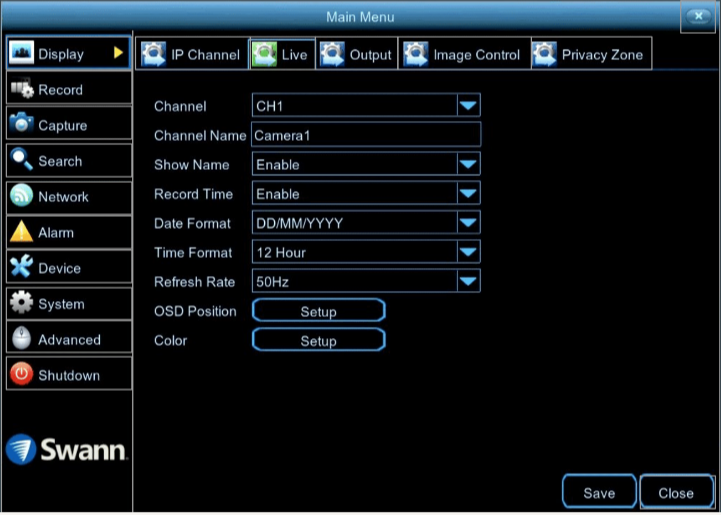
Task: Open the Time Format dropdown arrow
Action: (468, 253)
